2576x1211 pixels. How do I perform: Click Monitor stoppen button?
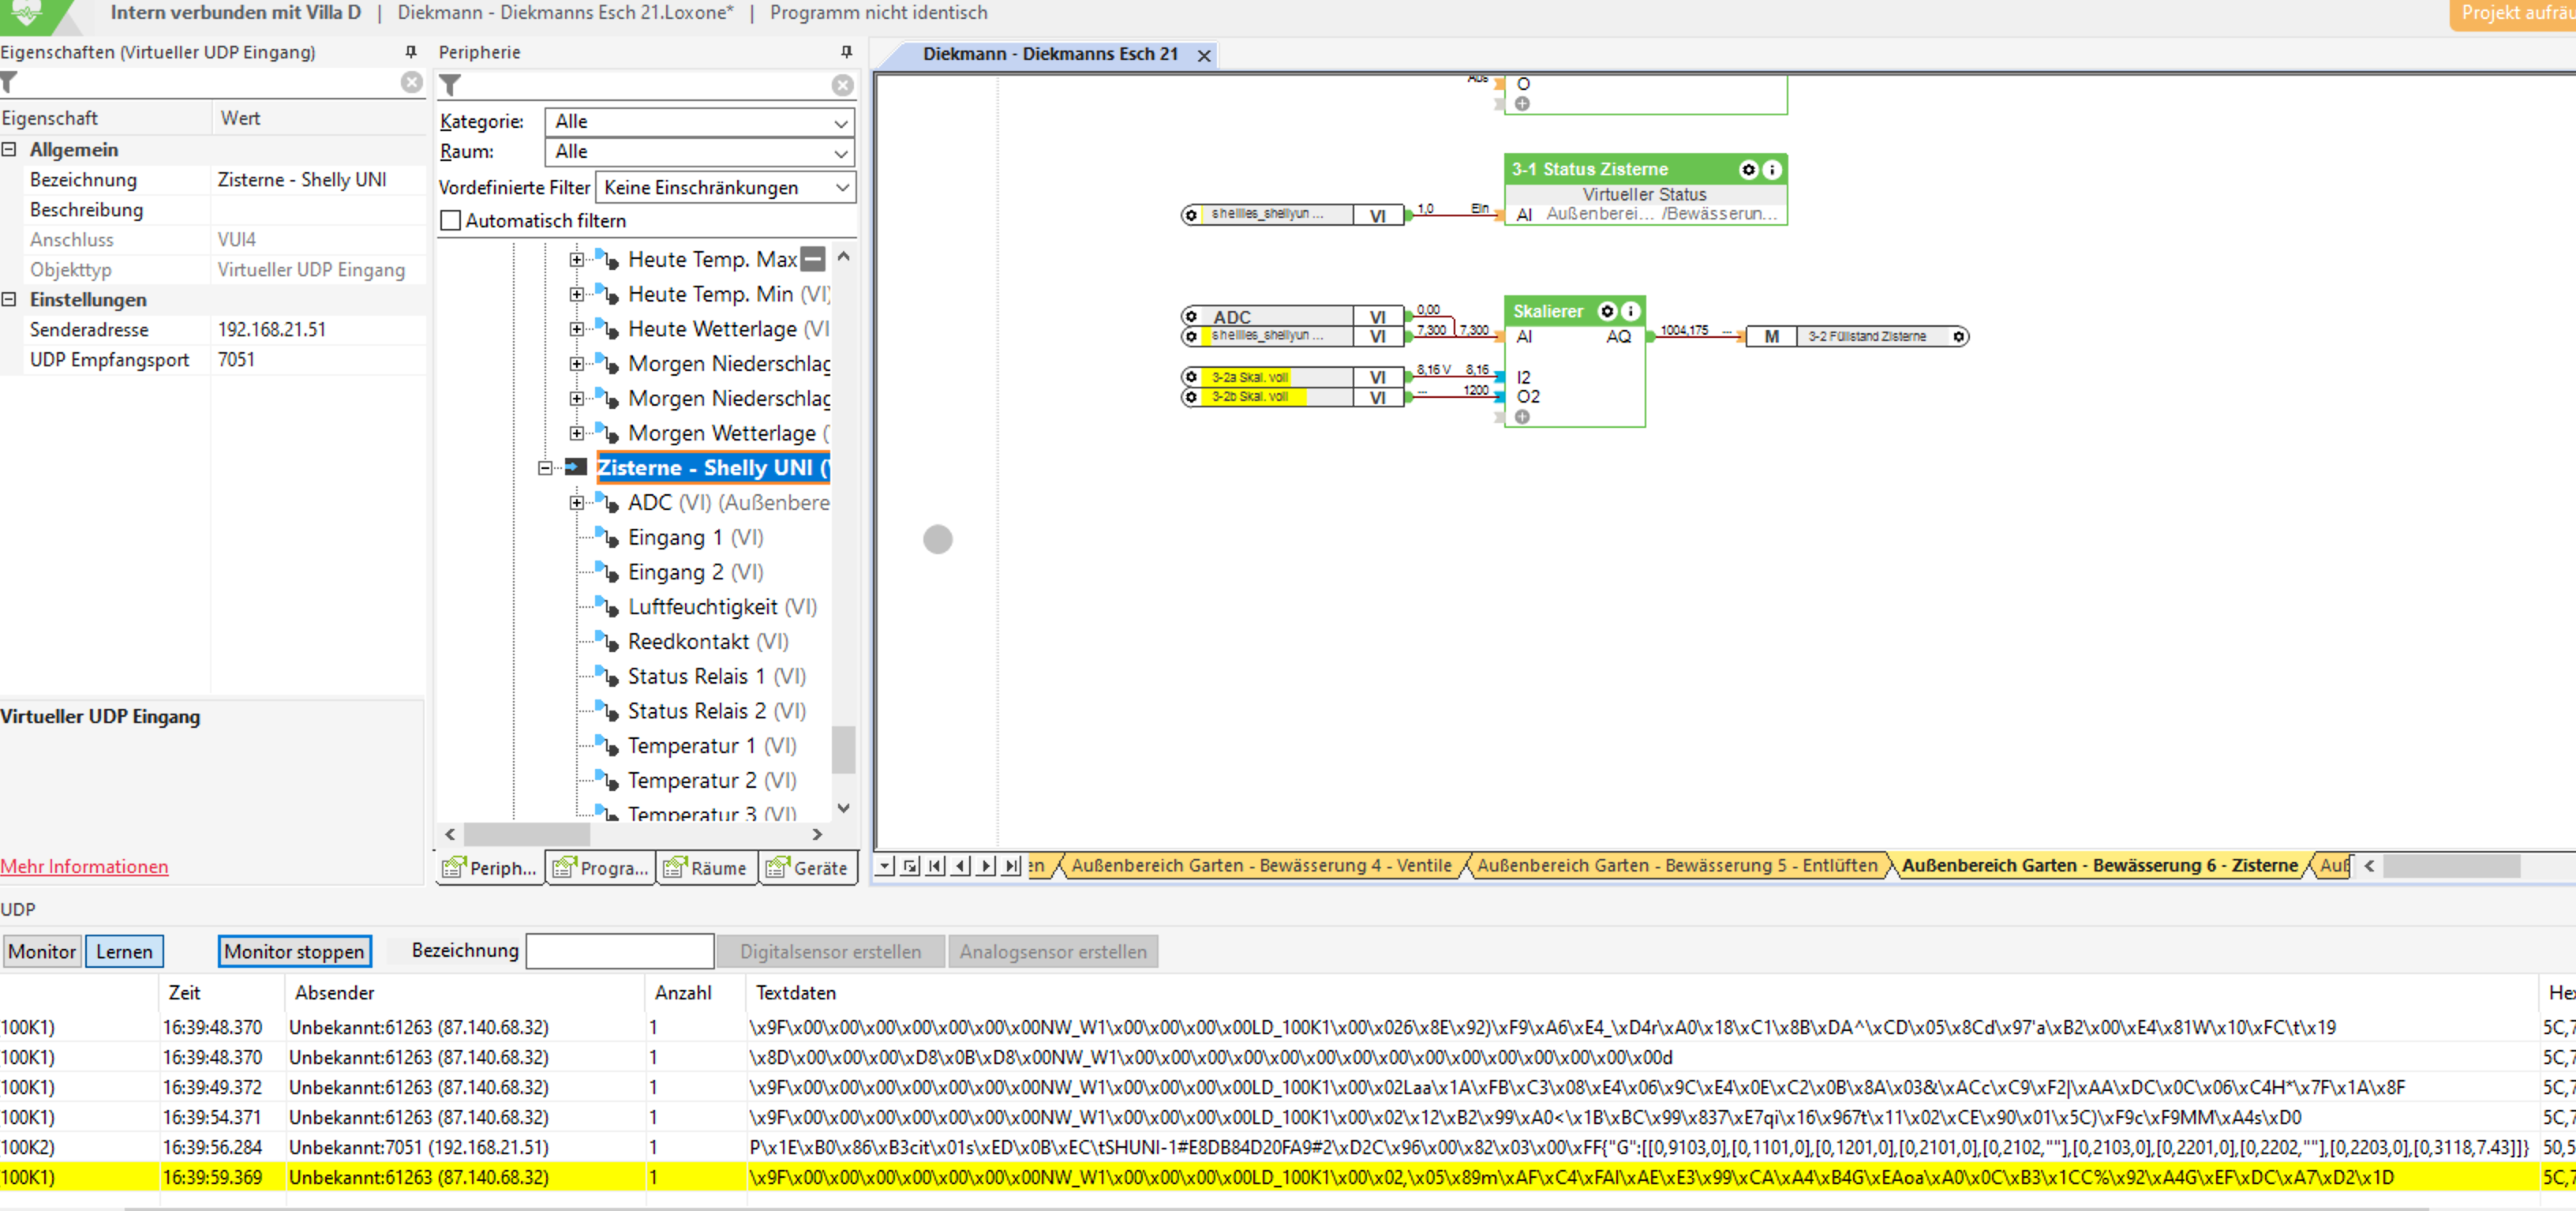click(294, 951)
